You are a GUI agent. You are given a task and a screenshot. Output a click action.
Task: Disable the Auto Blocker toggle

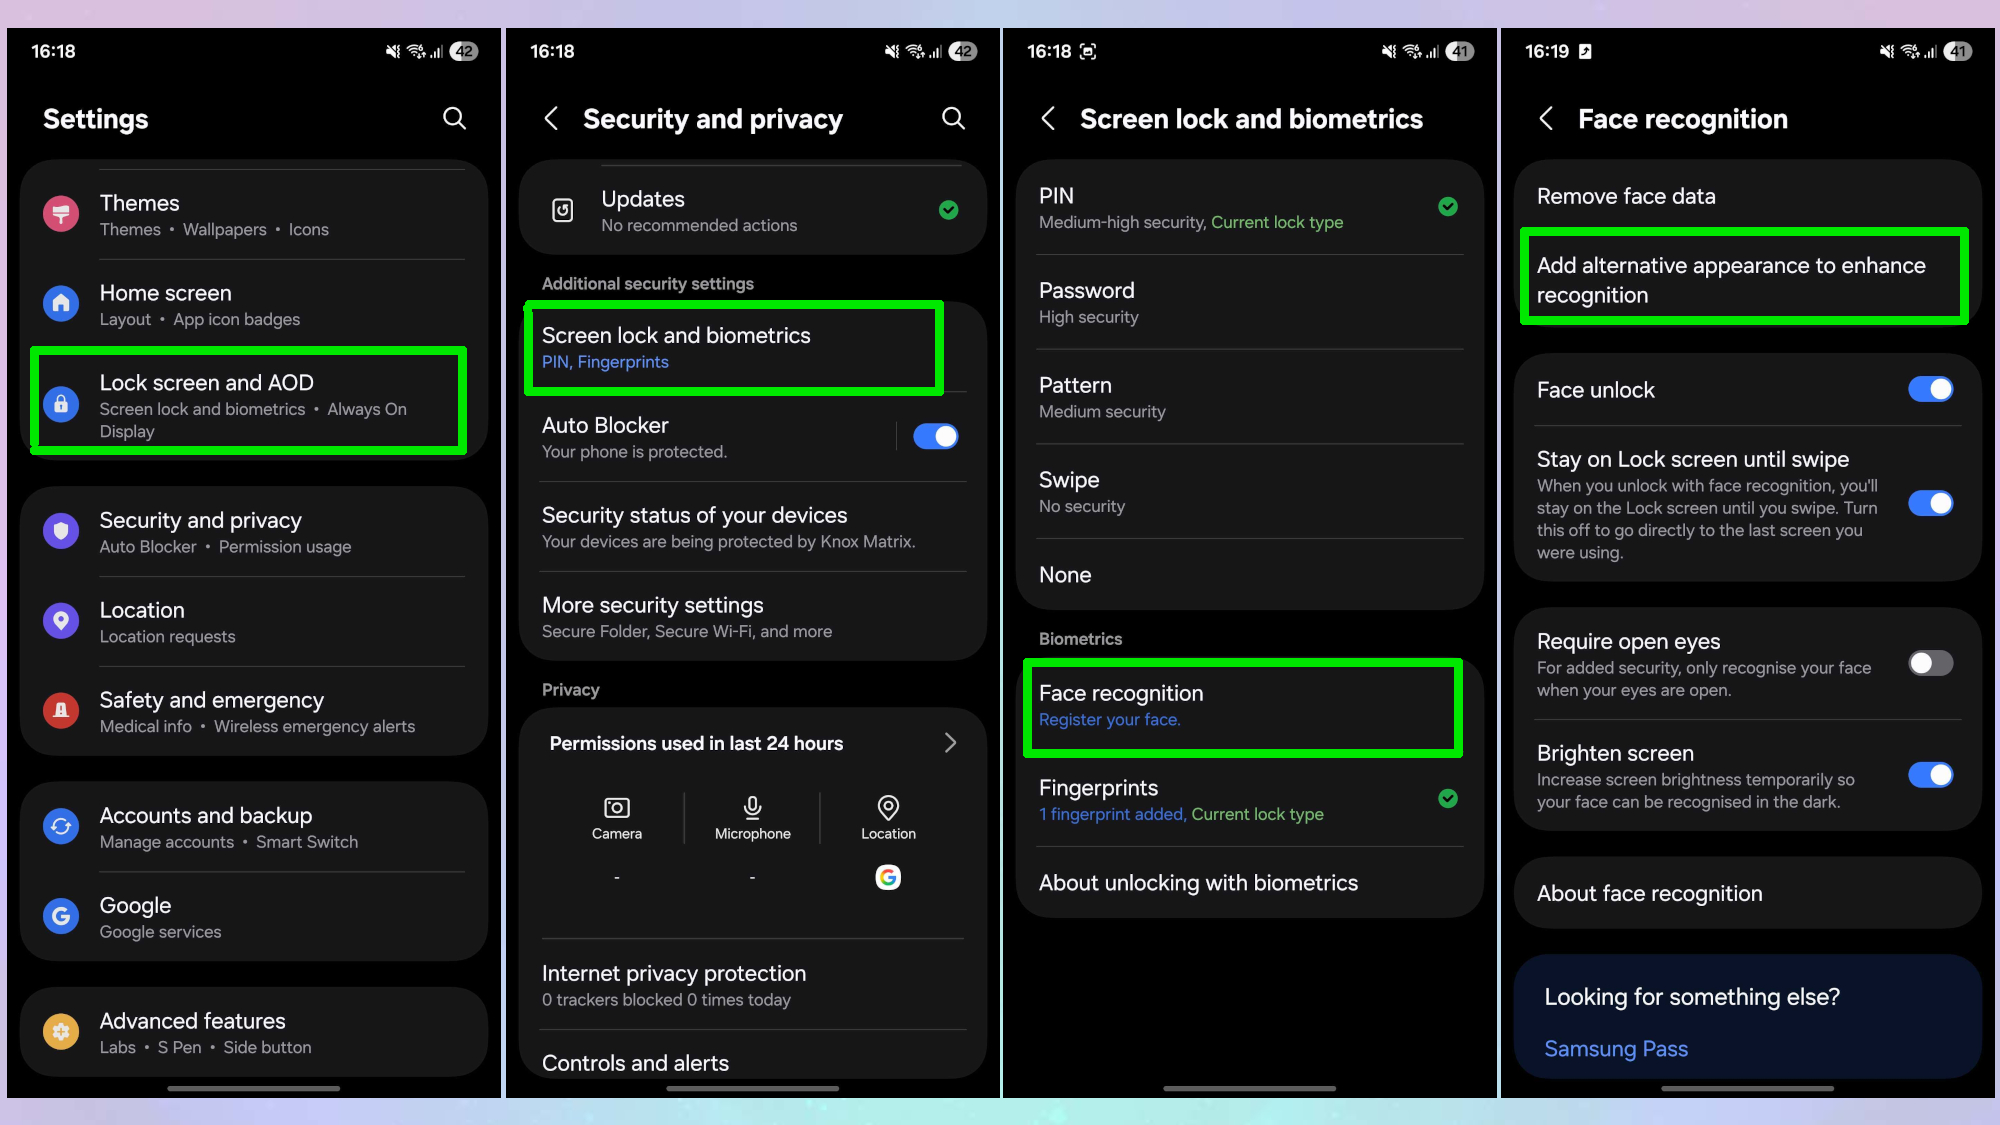[936, 436]
